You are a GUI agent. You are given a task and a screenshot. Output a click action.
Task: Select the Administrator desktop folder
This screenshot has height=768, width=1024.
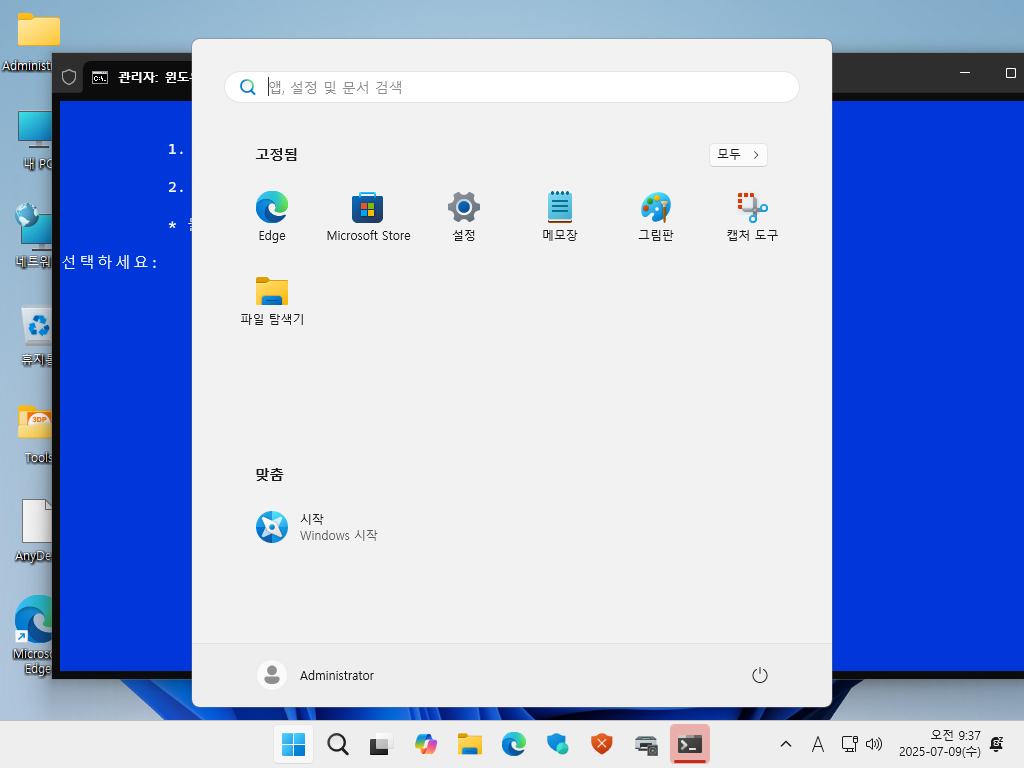pos(27,40)
